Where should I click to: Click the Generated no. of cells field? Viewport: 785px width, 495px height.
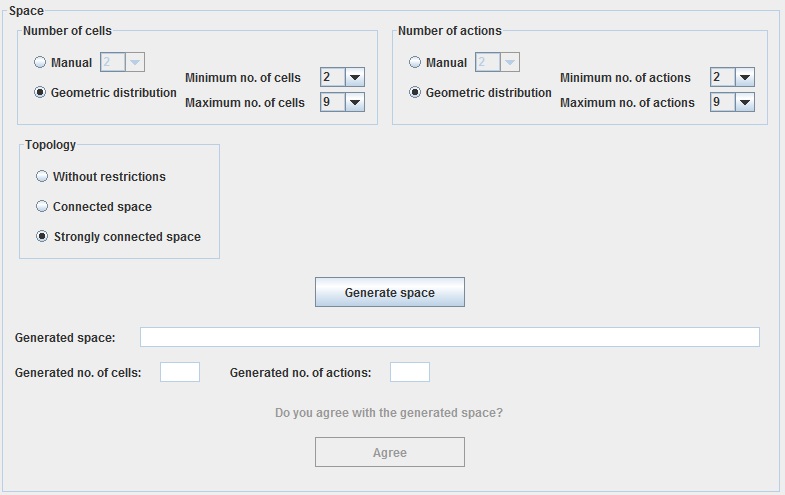(180, 372)
